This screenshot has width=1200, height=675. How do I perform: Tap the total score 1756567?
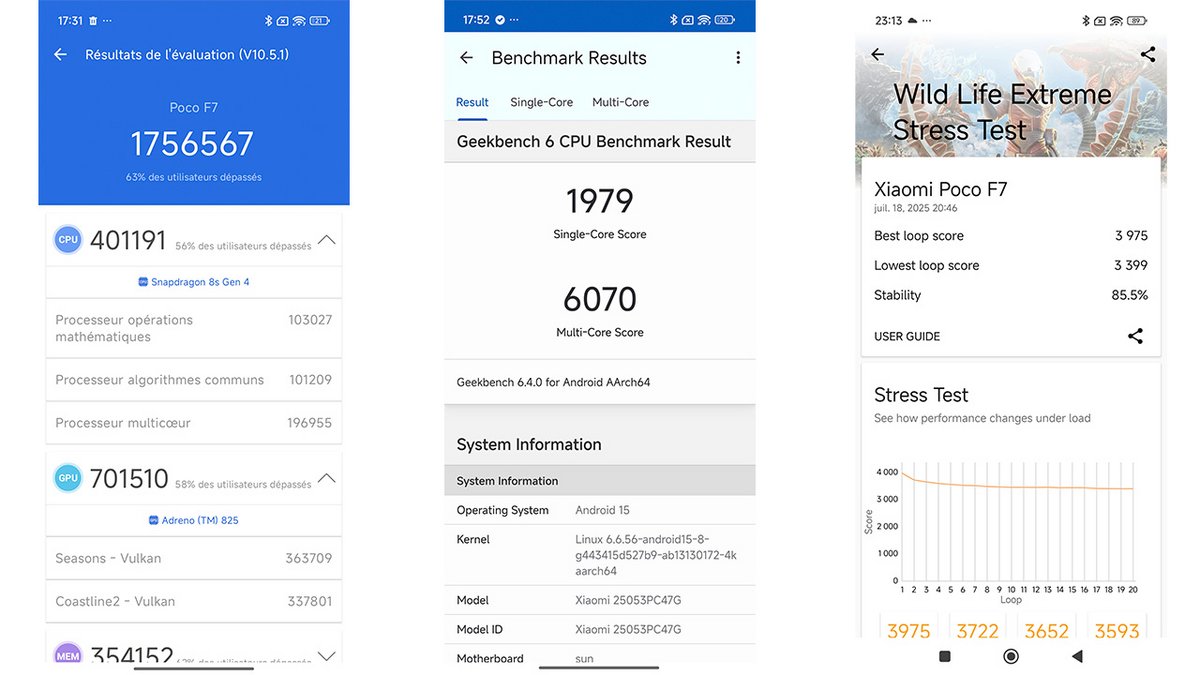192,144
